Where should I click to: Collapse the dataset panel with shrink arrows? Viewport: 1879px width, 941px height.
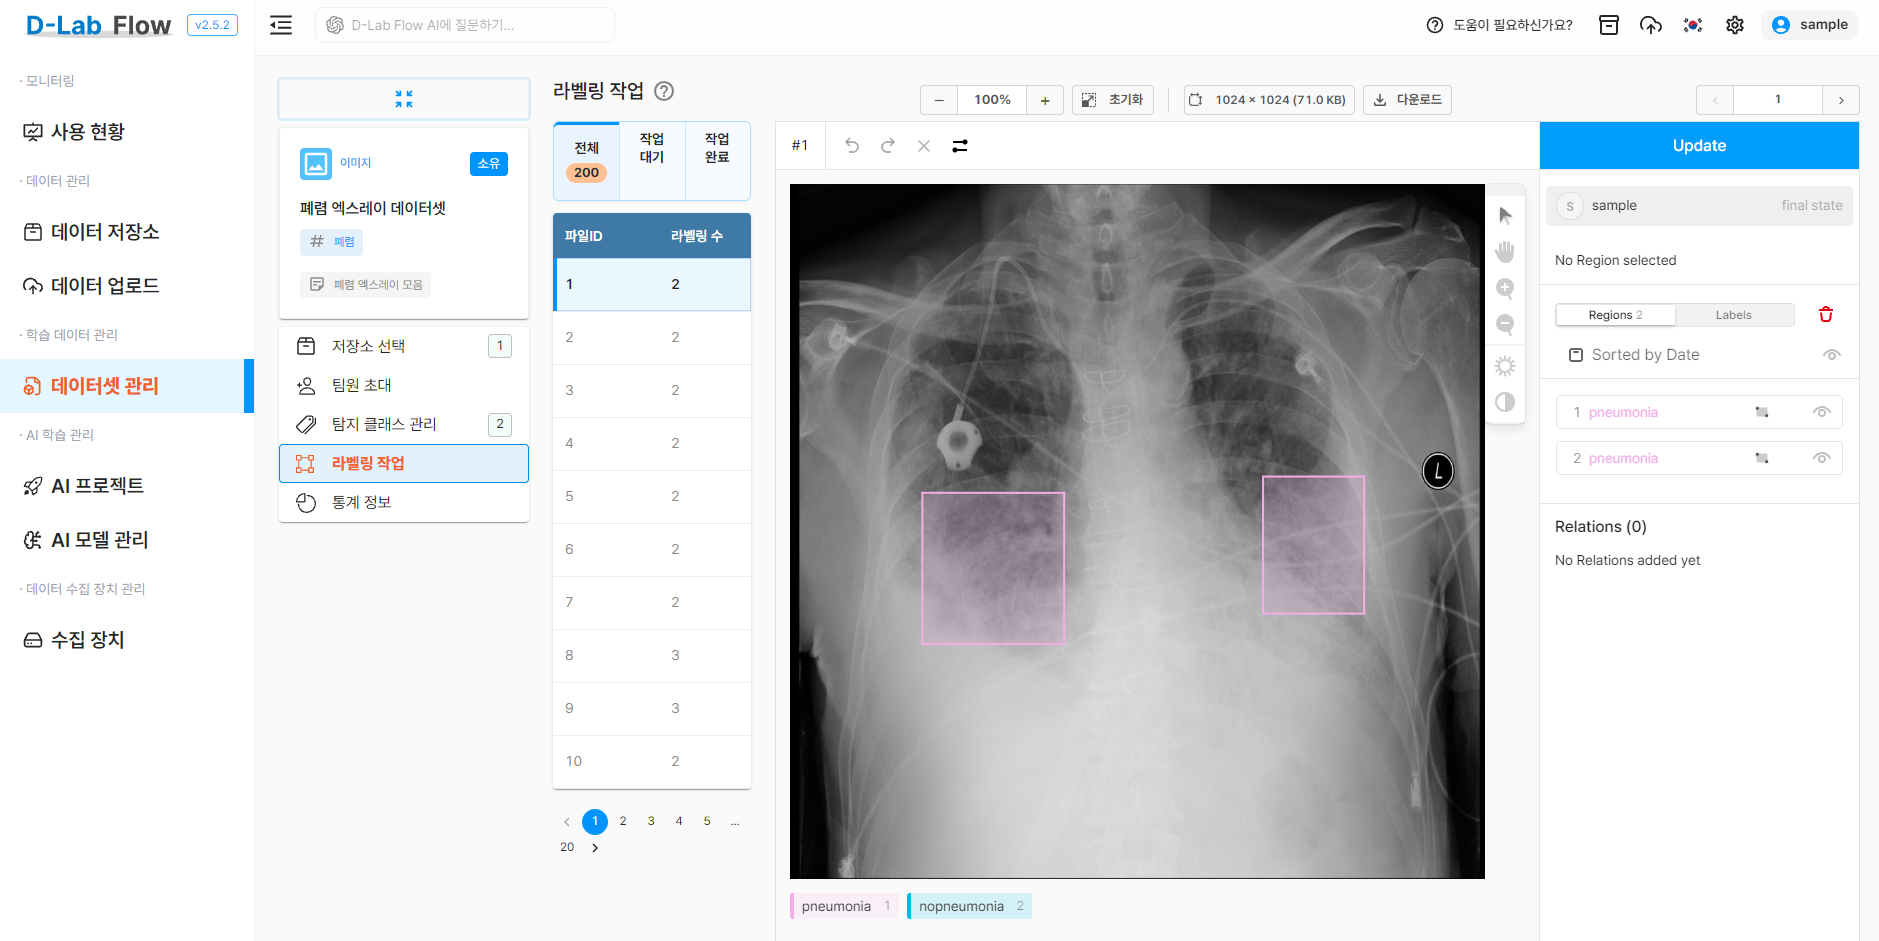point(404,99)
